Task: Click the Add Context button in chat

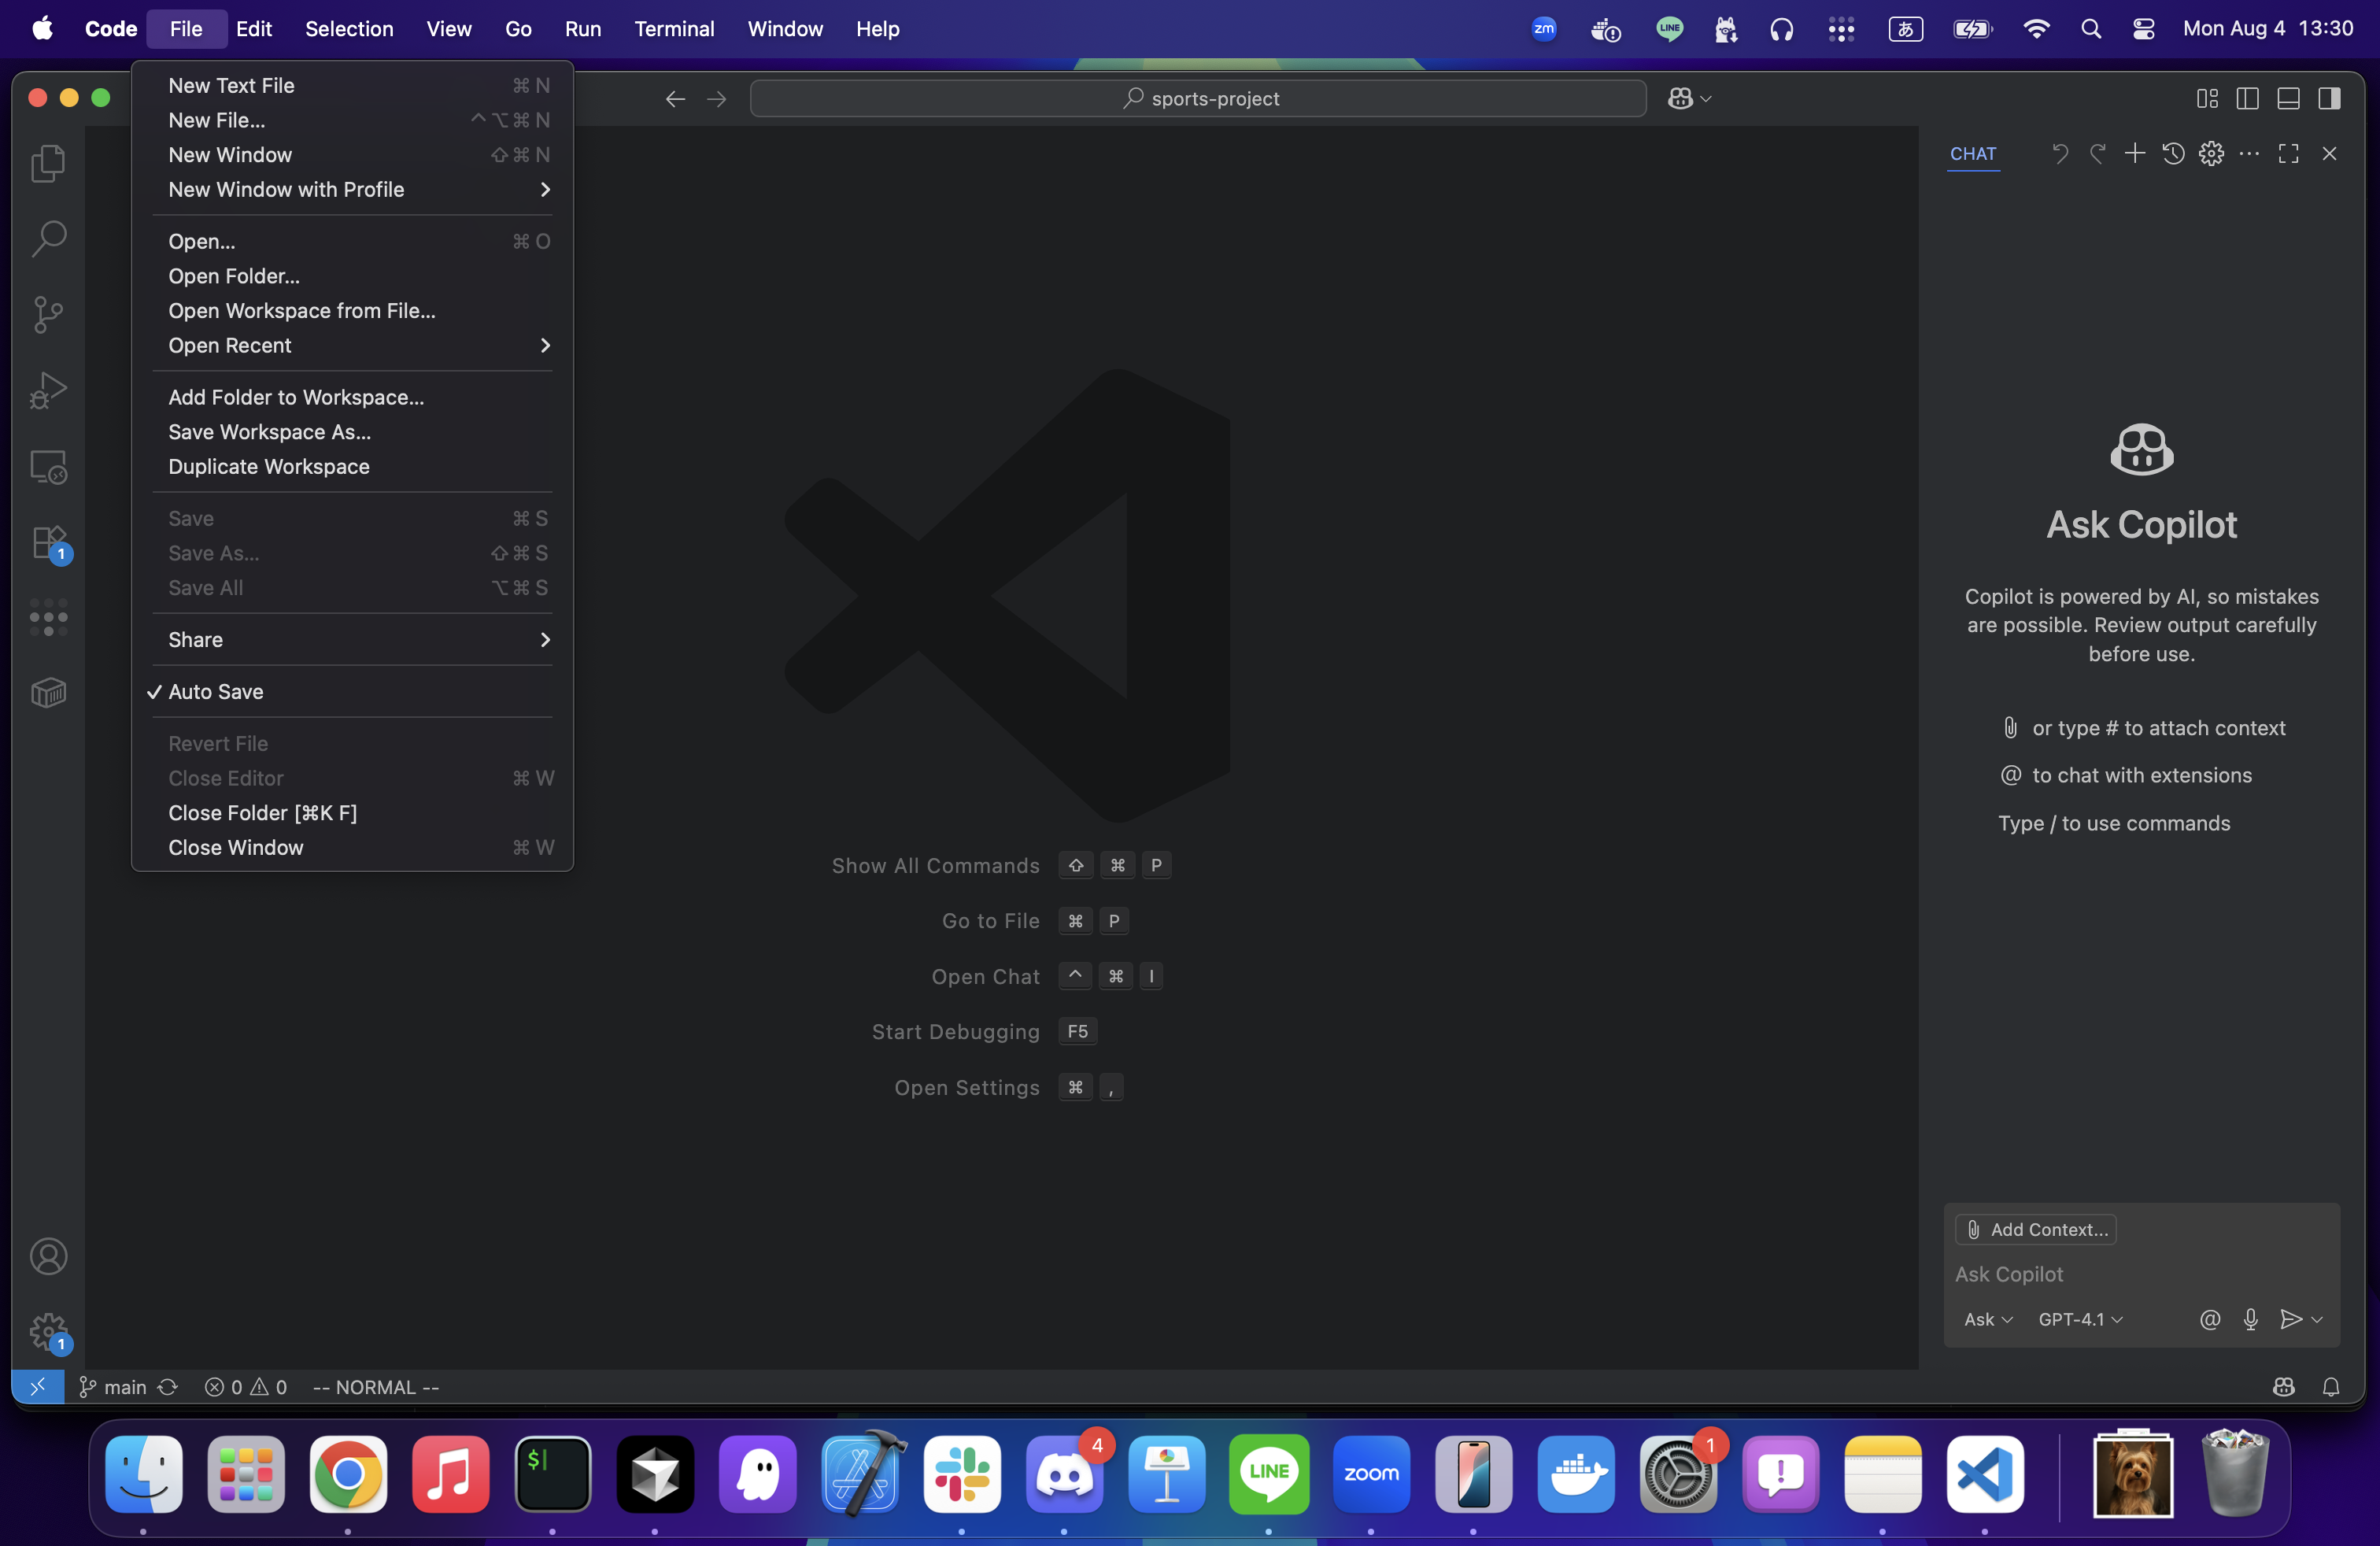Action: pyautogui.click(x=2036, y=1229)
